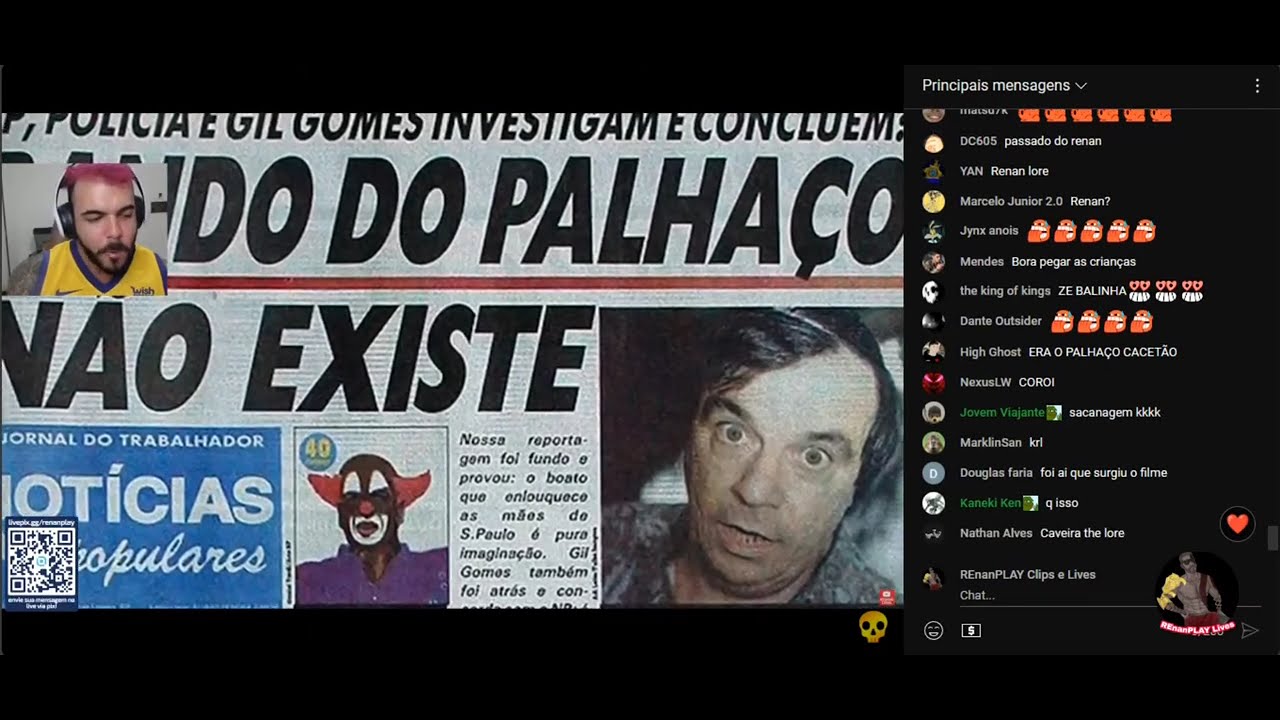Click the username MarklinSan
Screen dimensions: 1280x720
[991, 442]
